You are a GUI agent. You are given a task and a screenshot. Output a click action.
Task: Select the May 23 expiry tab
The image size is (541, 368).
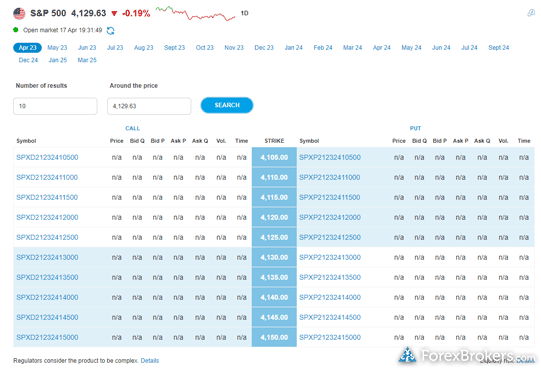(57, 48)
